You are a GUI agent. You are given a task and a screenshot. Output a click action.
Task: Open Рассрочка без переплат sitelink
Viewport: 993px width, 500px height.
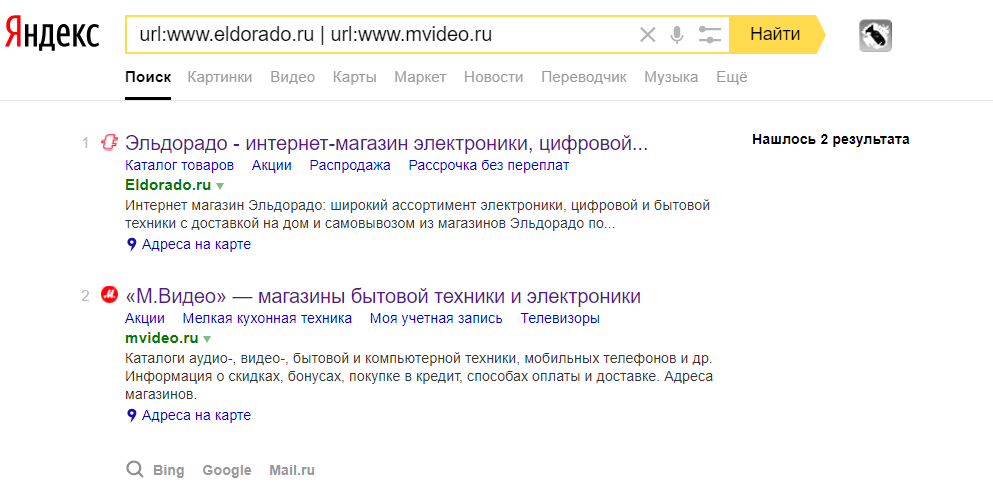488,165
